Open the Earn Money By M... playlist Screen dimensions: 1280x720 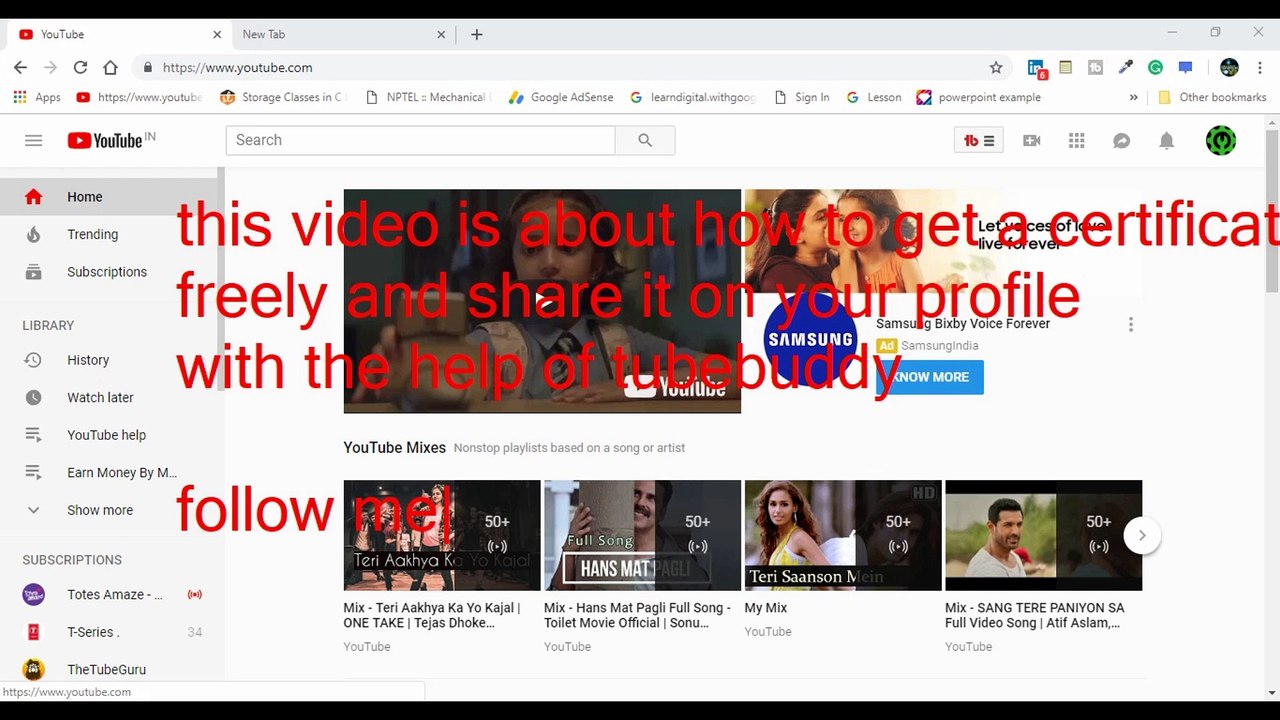point(109,472)
